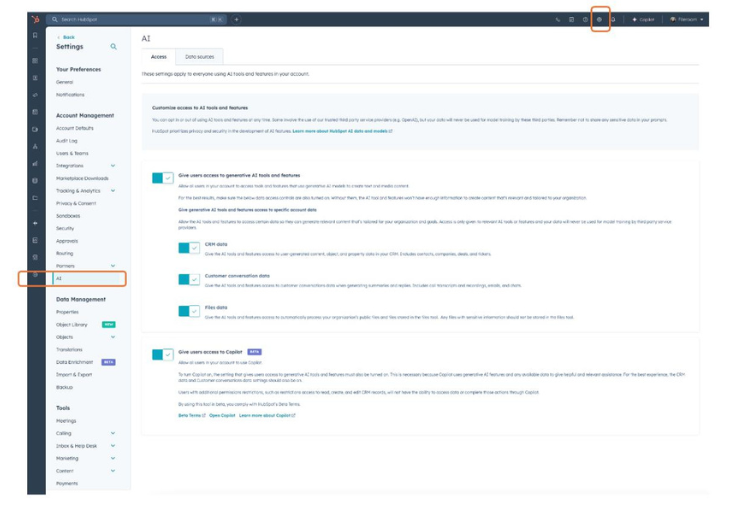
Task: Click the magnifier icon beside Settings heading
Action: pyautogui.click(x=114, y=46)
